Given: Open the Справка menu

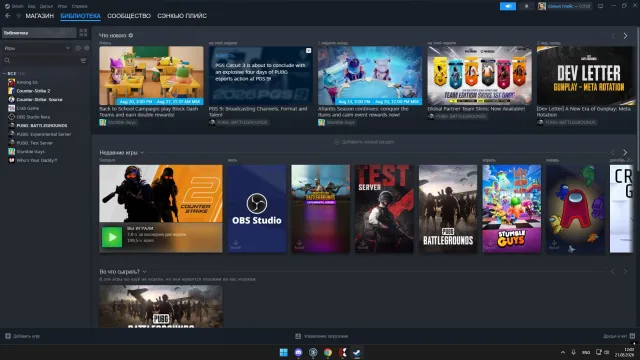Looking at the screenshot, I should 79,6.
